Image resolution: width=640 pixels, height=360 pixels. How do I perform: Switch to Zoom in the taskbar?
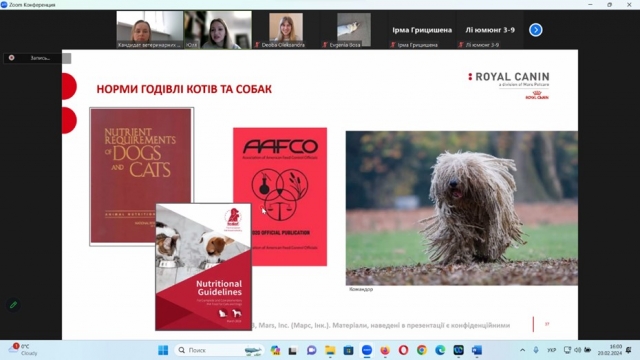pos(367,350)
